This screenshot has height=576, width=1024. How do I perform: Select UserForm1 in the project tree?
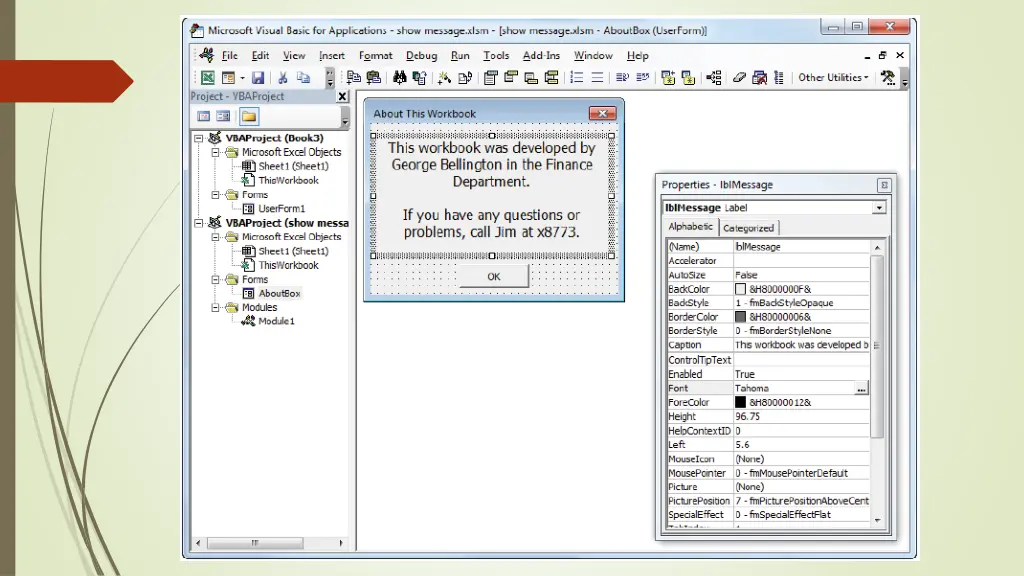tap(281, 209)
